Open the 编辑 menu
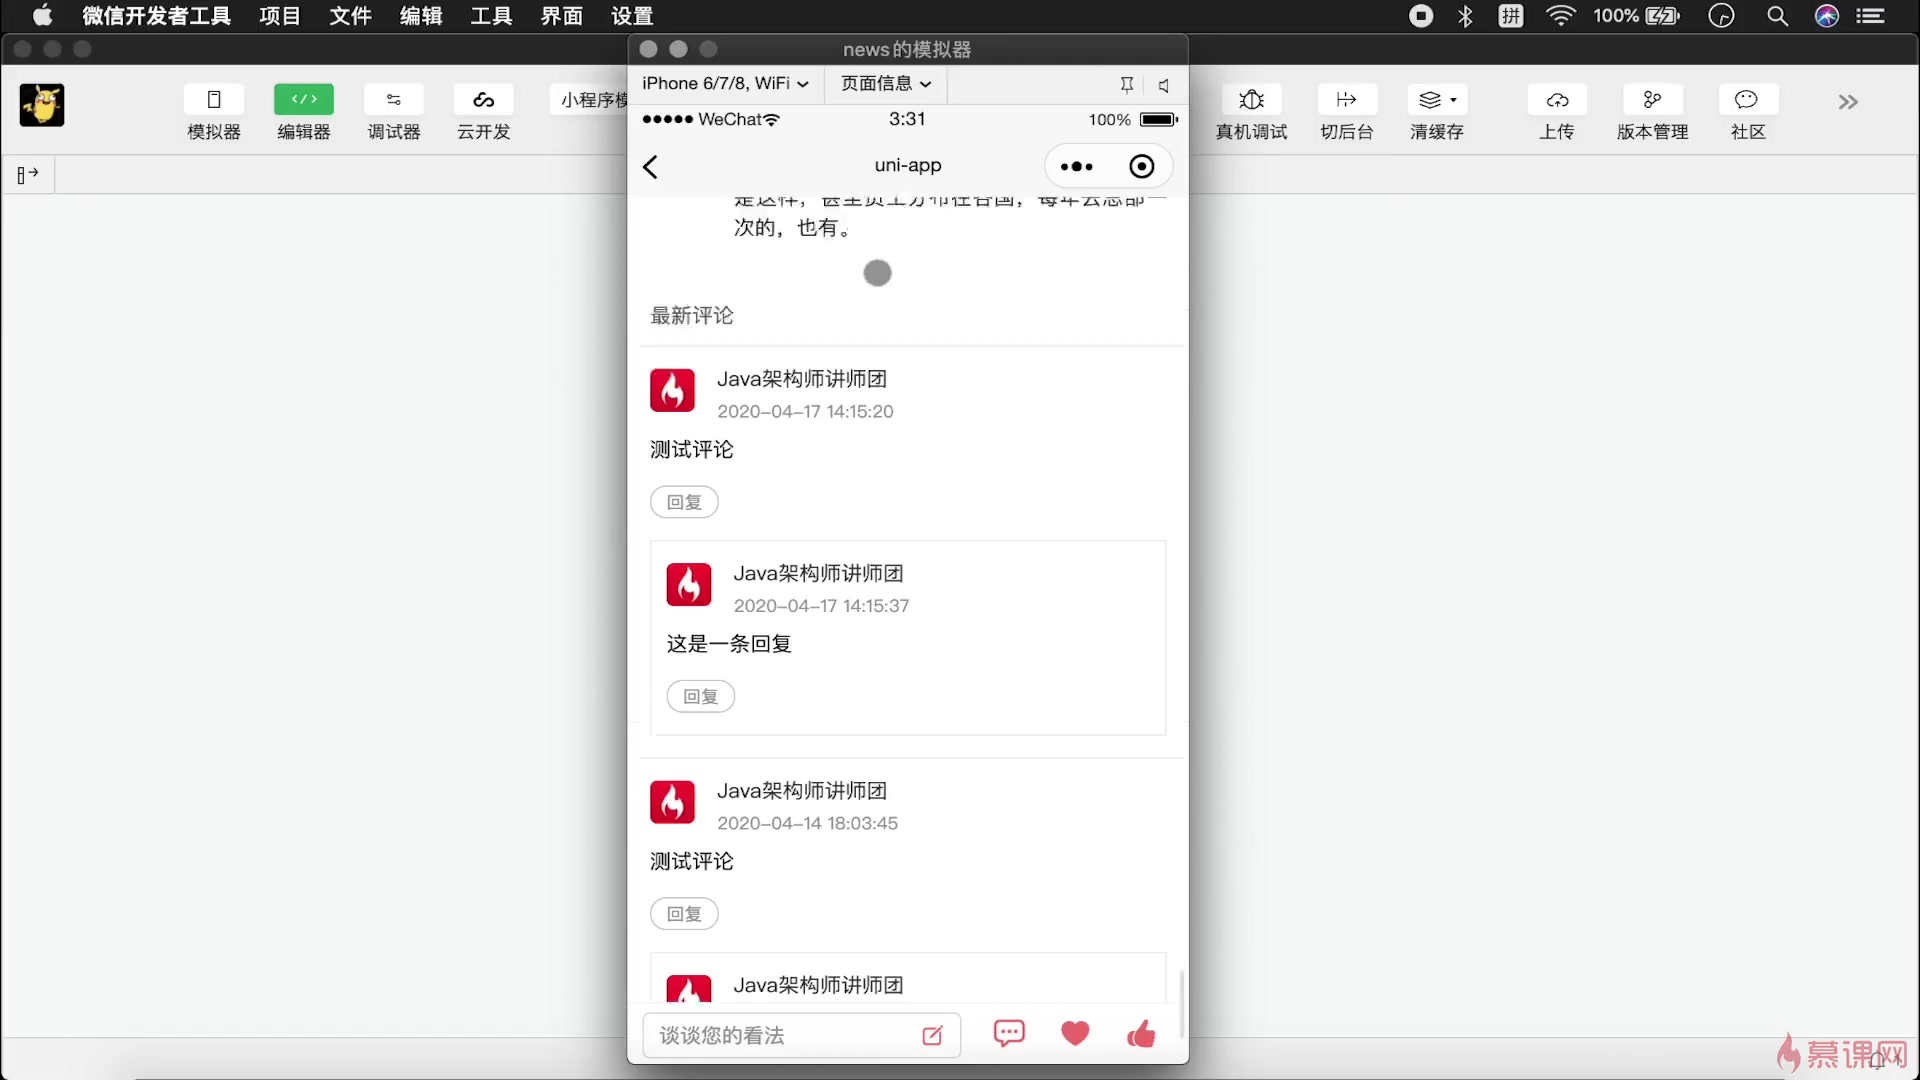This screenshot has width=1920, height=1080. coord(421,16)
